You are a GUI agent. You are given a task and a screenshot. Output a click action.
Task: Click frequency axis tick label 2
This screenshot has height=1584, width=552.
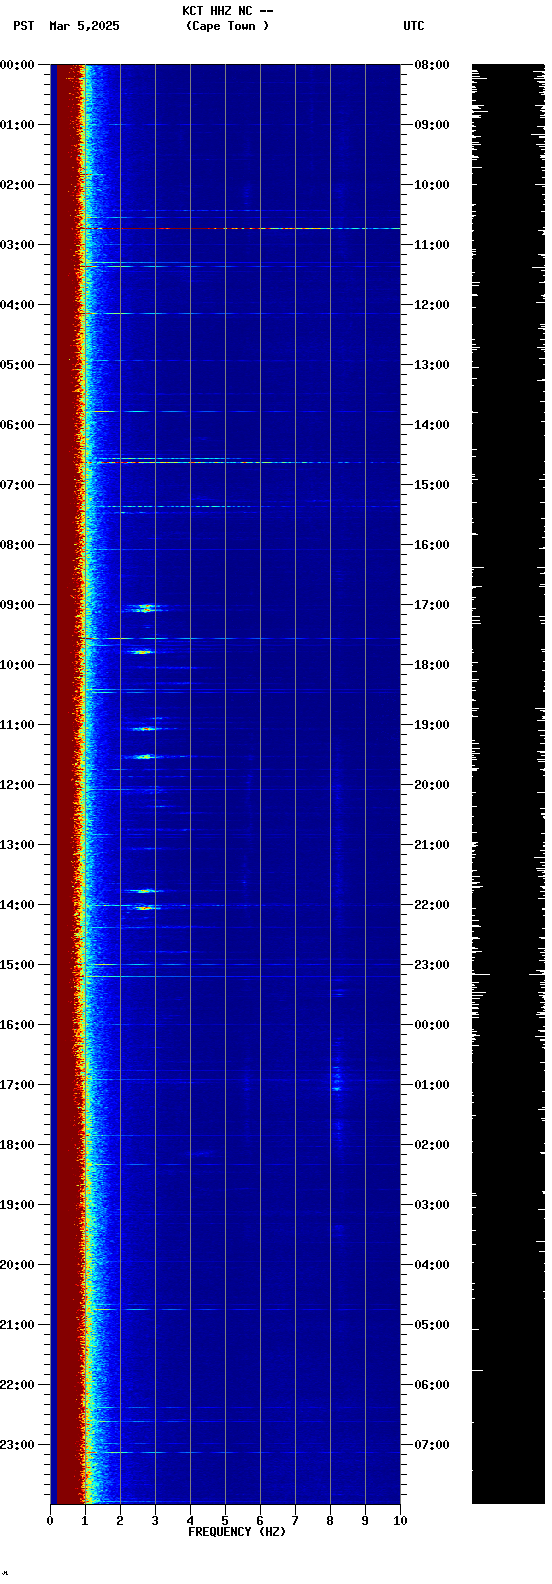point(120,1521)
